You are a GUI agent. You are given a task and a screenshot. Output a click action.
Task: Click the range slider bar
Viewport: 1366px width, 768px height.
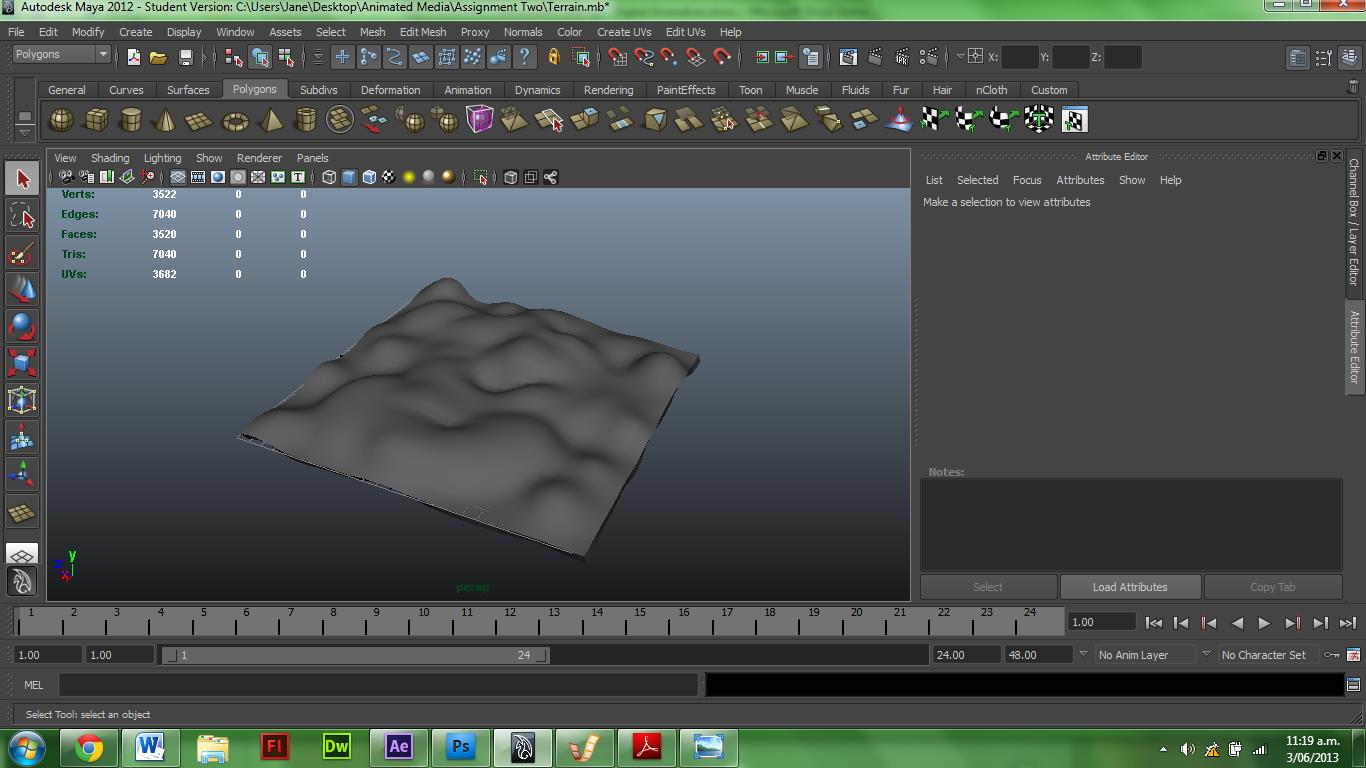click(x=356, y=655)
